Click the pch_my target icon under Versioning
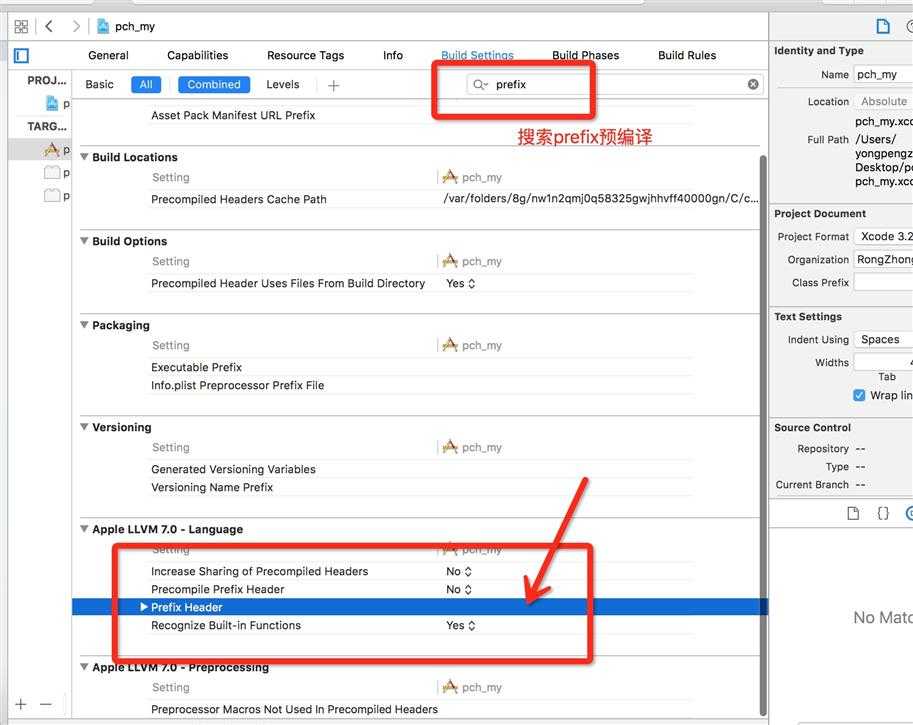 point(450,447)
